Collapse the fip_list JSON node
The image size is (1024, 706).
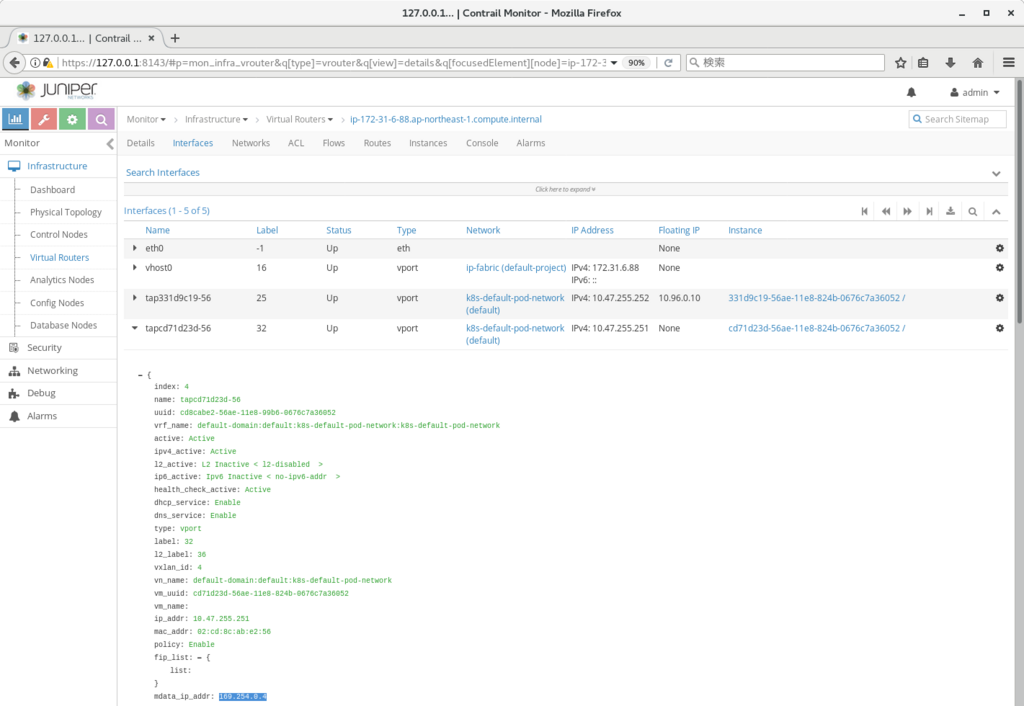199,658
